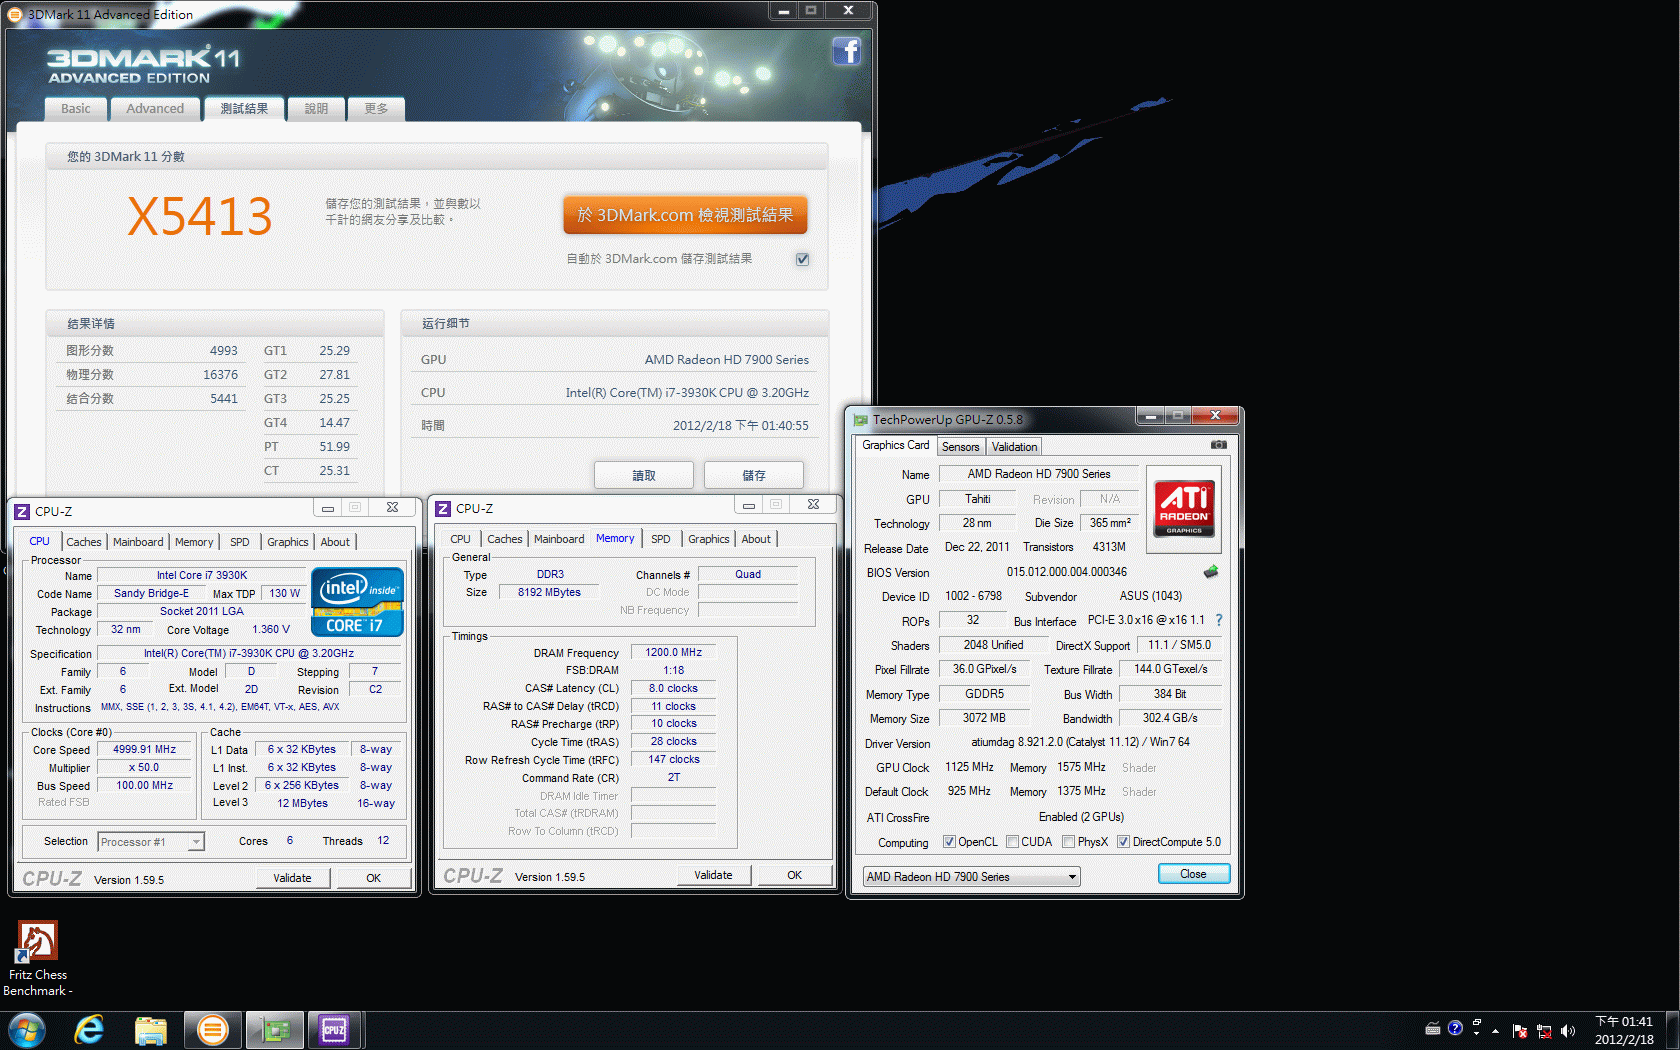Click the ATI Radeon logo in GPU-Z
This screenshot has height=1050, width=1680.
pos(1184,508)
